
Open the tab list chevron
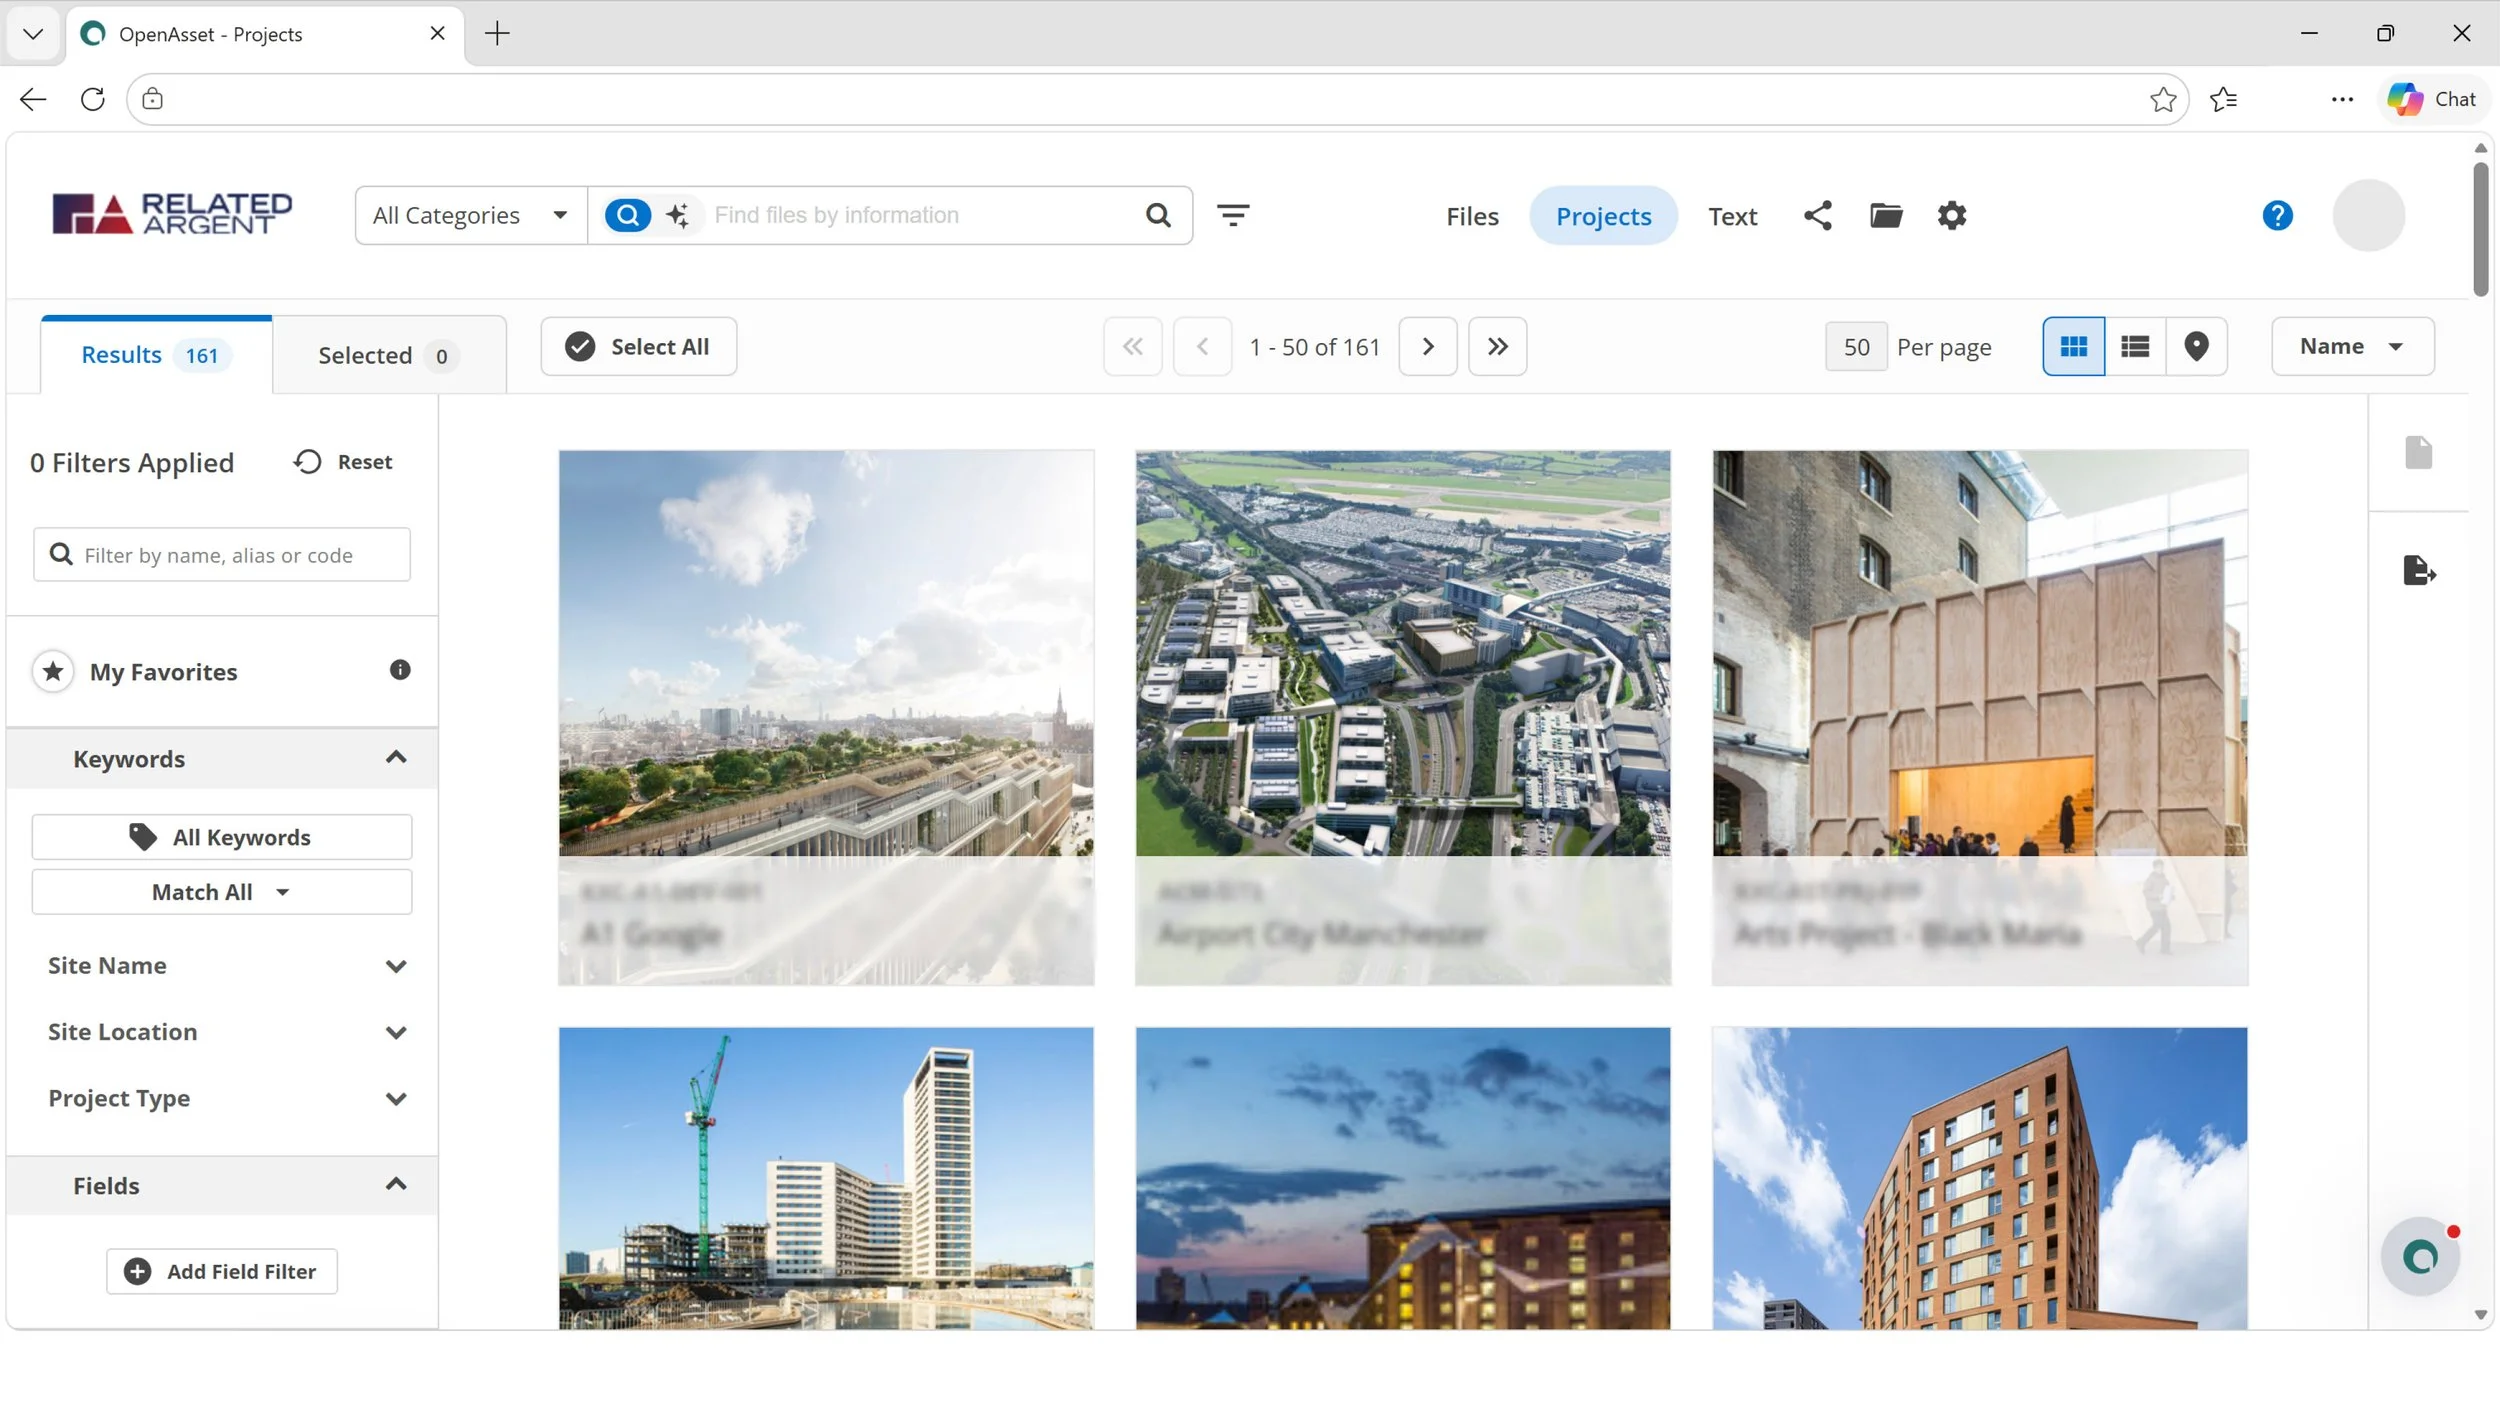(33, 34)
